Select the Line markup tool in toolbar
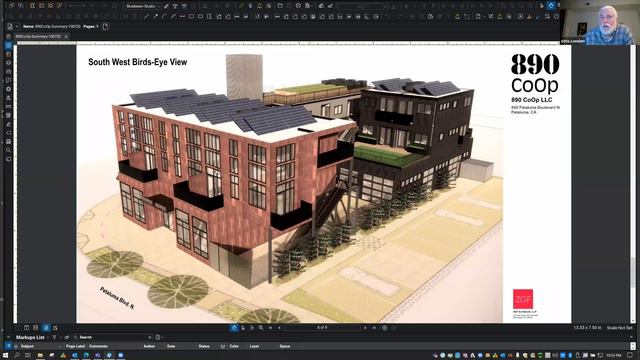 click(146, 17)
